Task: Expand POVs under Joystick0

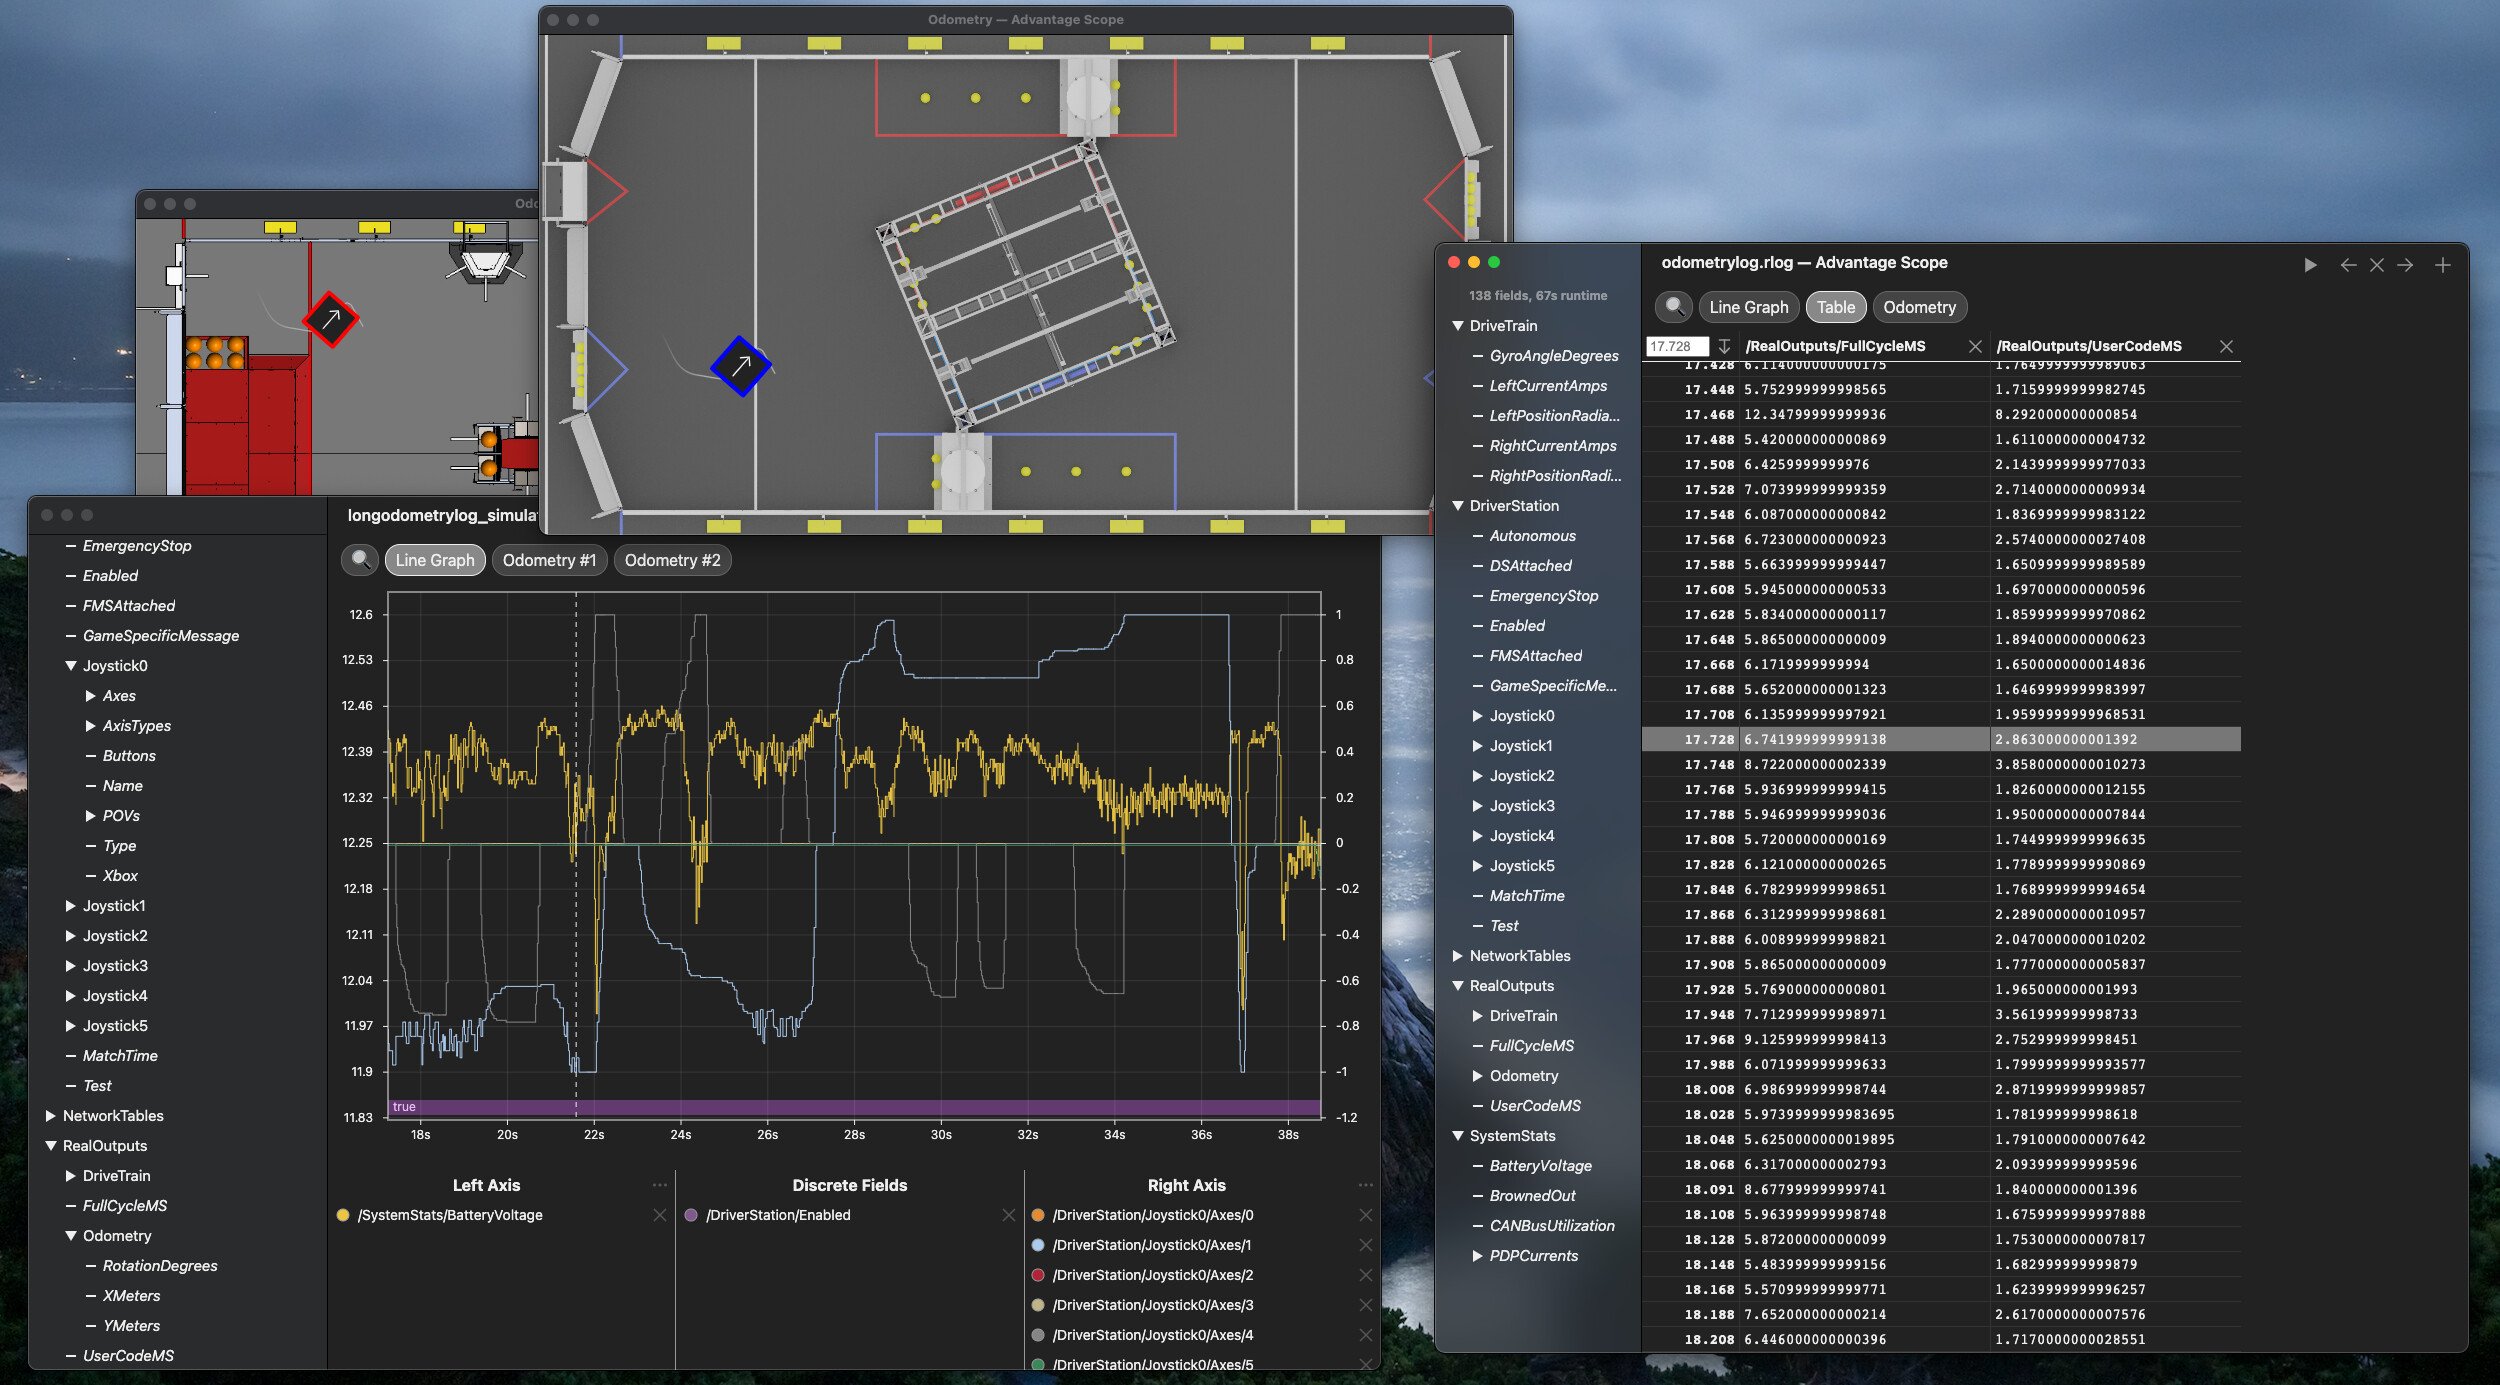Action: tap(91, 816)
